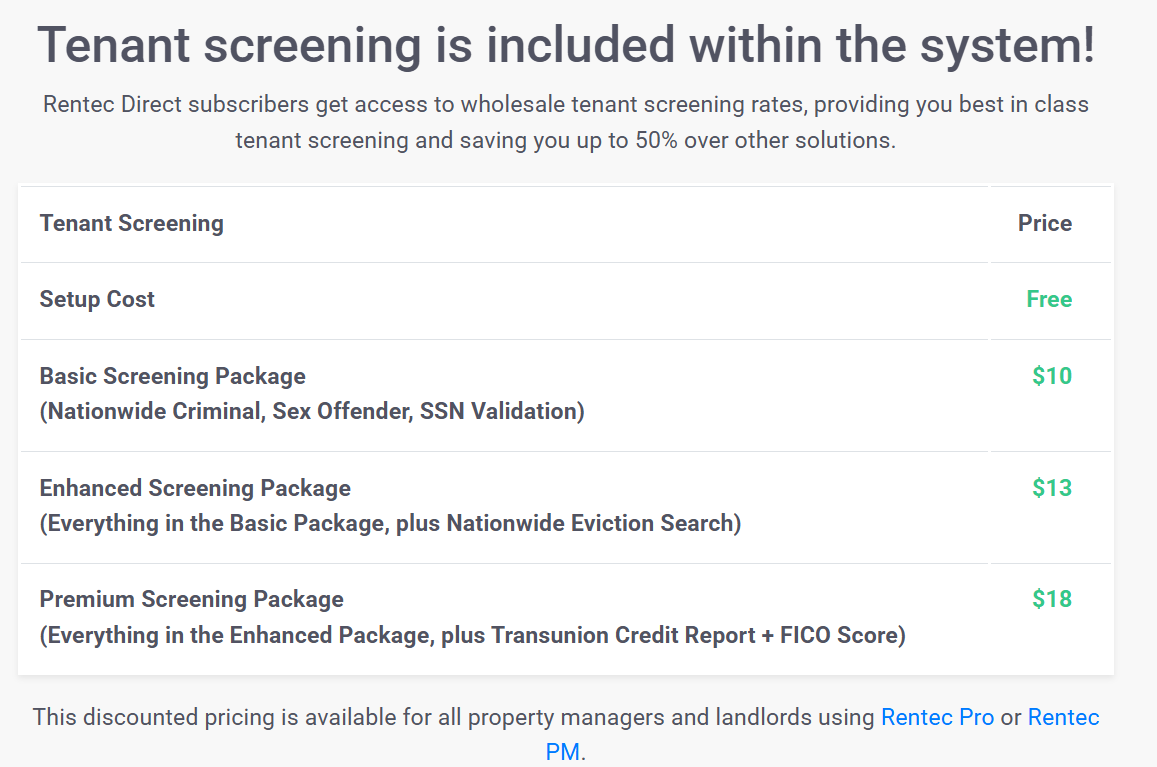Follow the Rentec PM link
1157x767 pixels.
pyautogui.click(x=1063, y=718)
